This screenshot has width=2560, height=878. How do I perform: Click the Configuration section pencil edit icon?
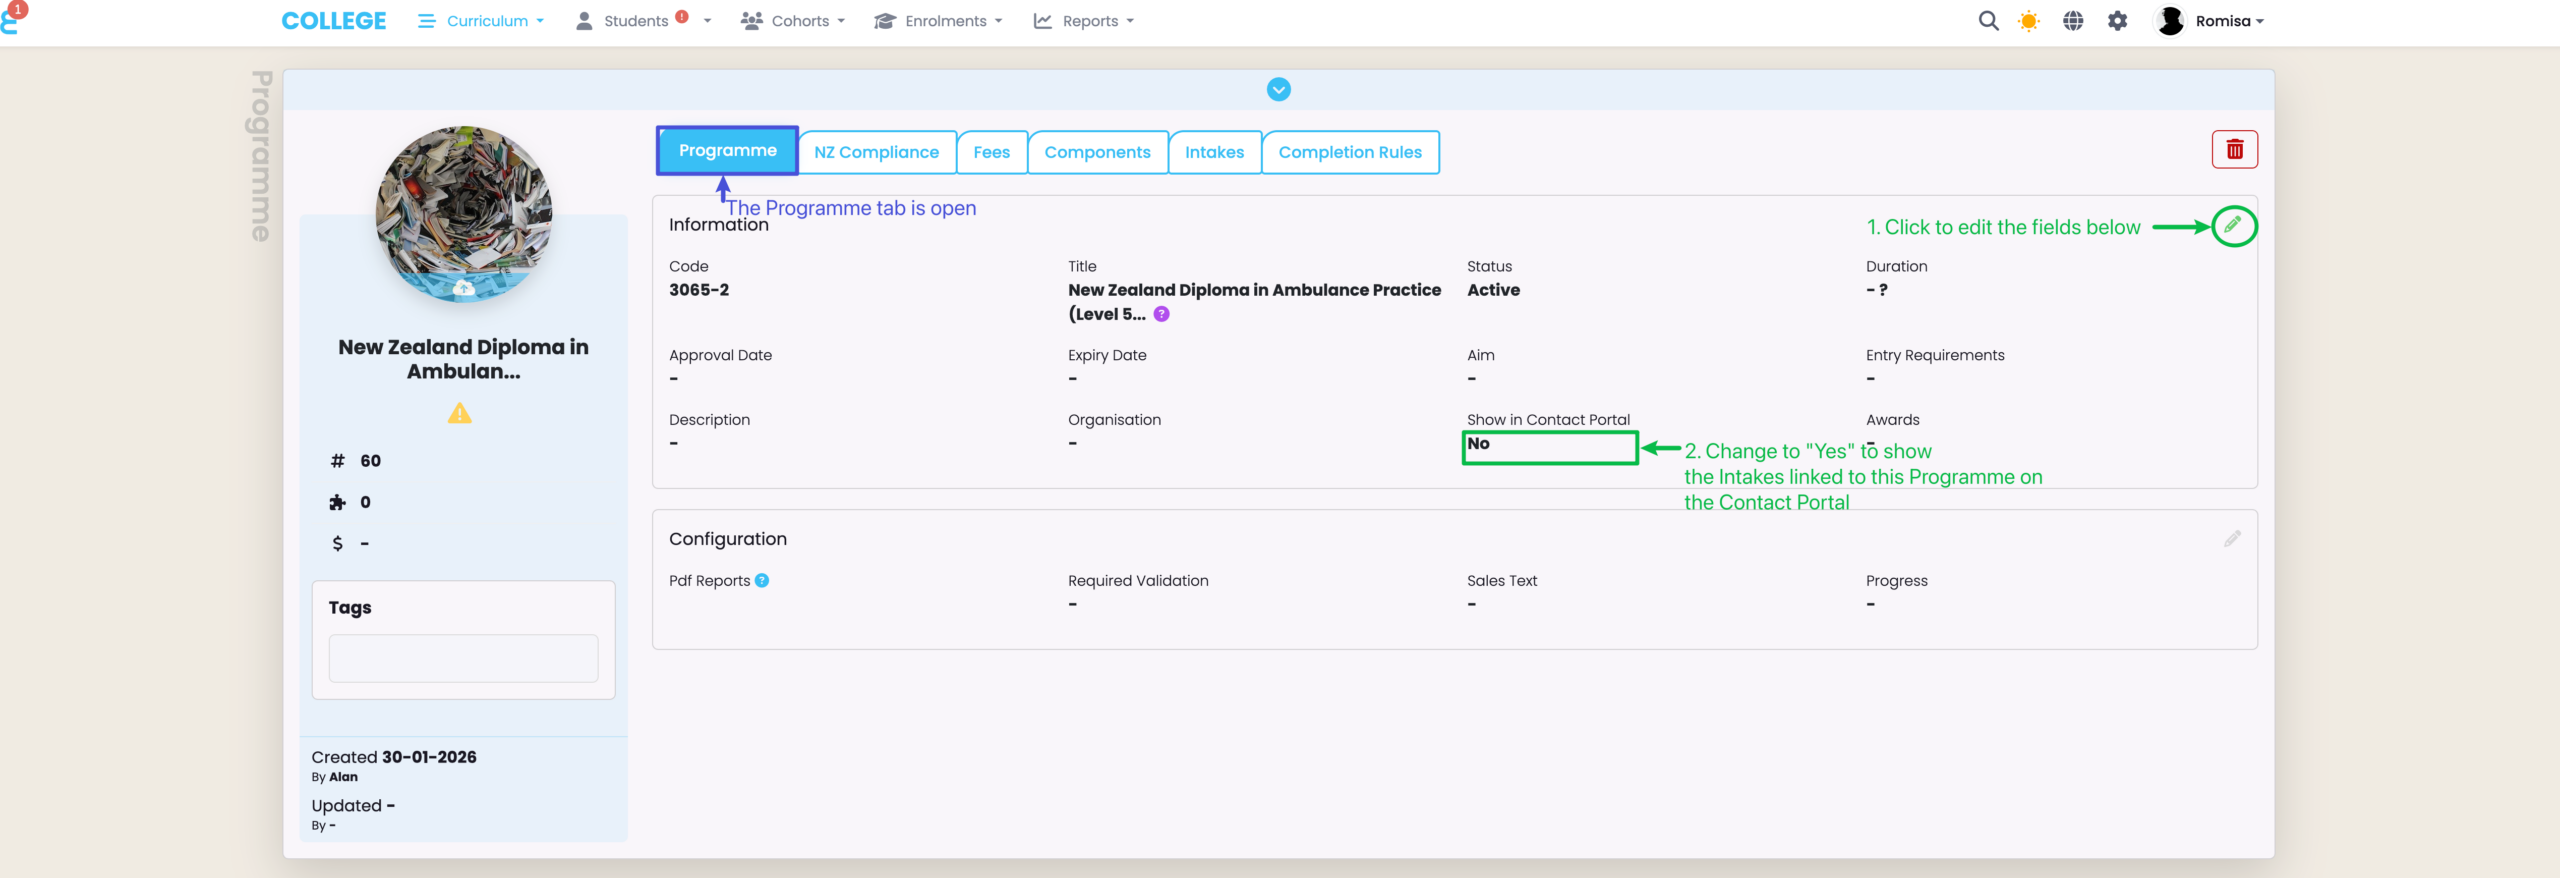pos(2232,539)
